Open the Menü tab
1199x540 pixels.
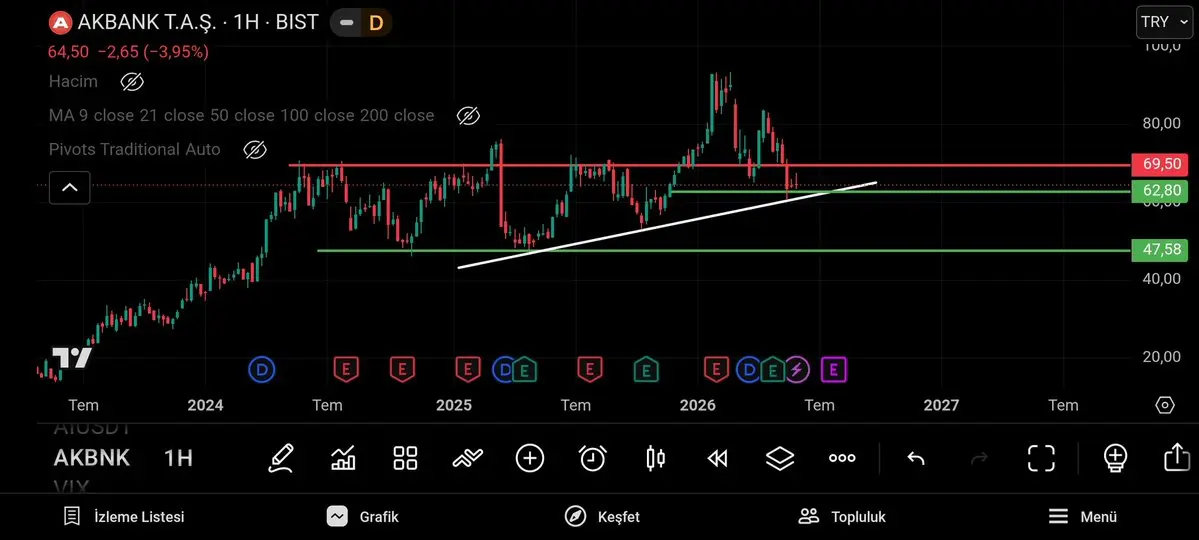point(1082,516)
